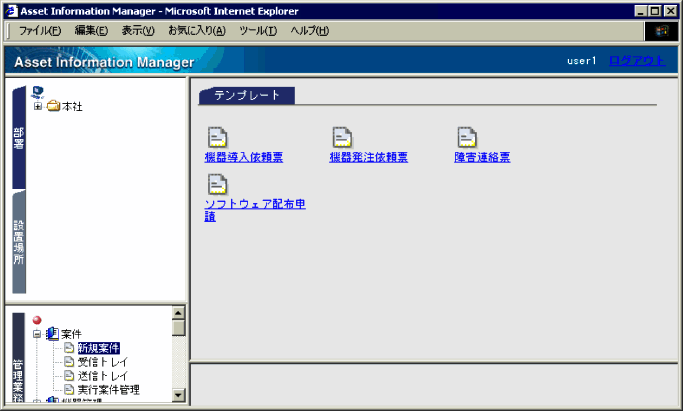Select 実行案件管理 in the tree

(x=108, y=390)
